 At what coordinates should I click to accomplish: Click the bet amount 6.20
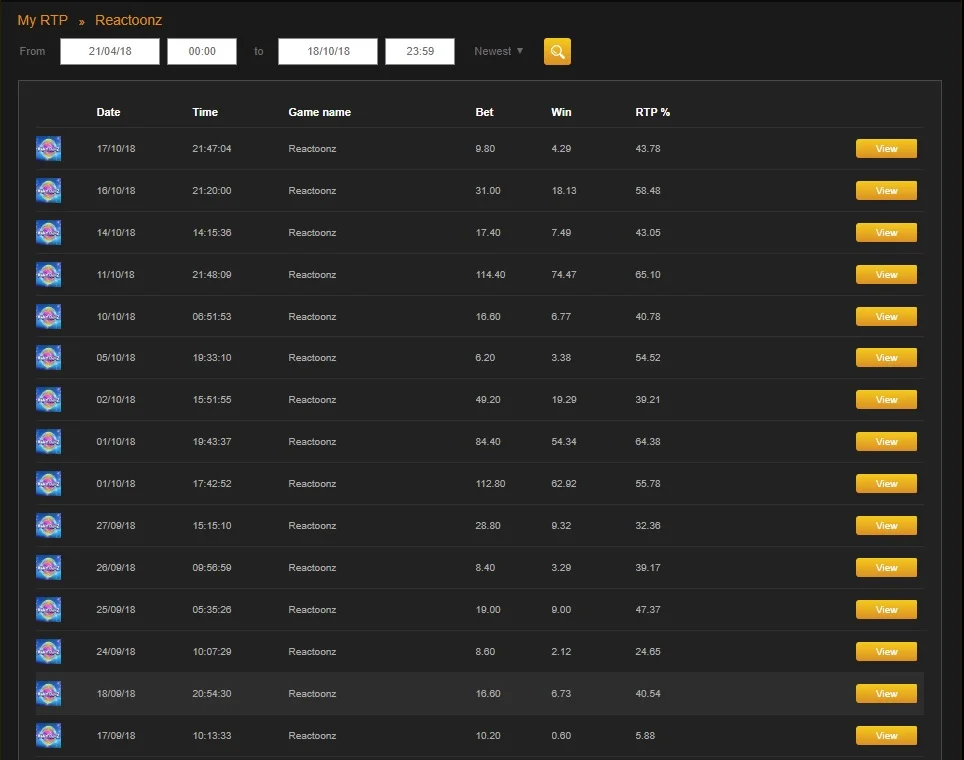pyautogui.click(x=484, y=357)
